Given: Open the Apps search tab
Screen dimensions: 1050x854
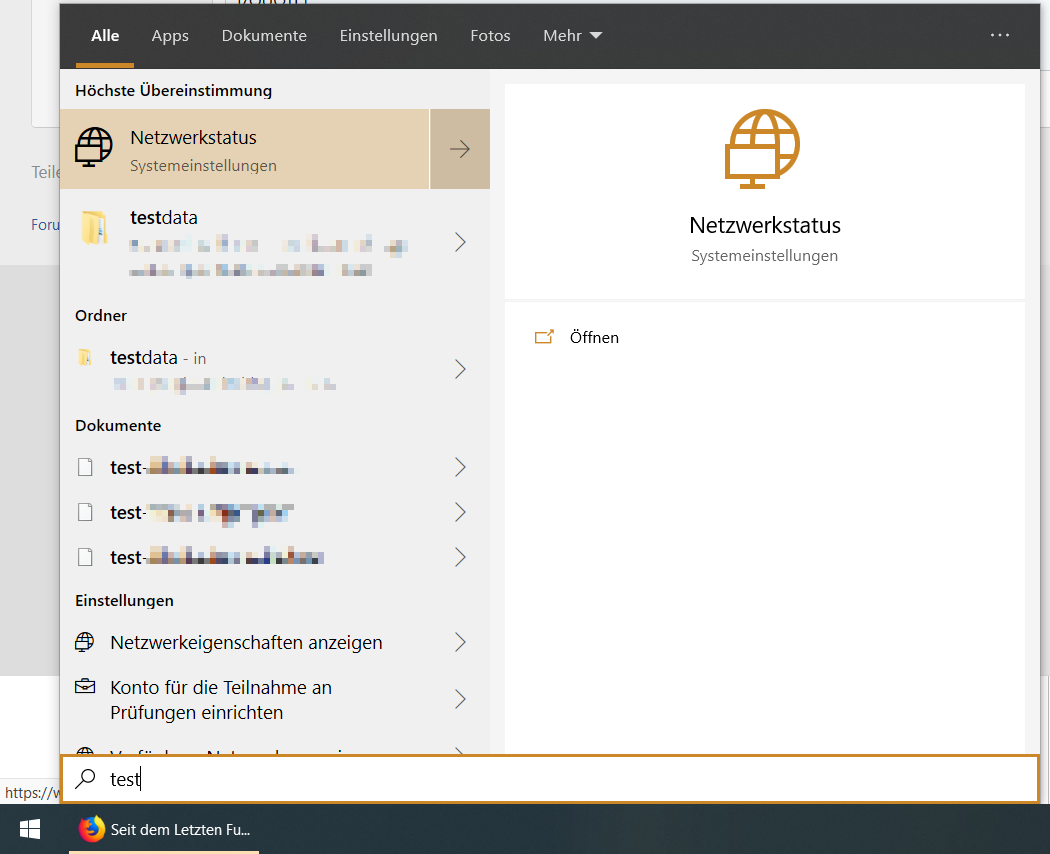Looking at the screenshot, I should 170,35.
